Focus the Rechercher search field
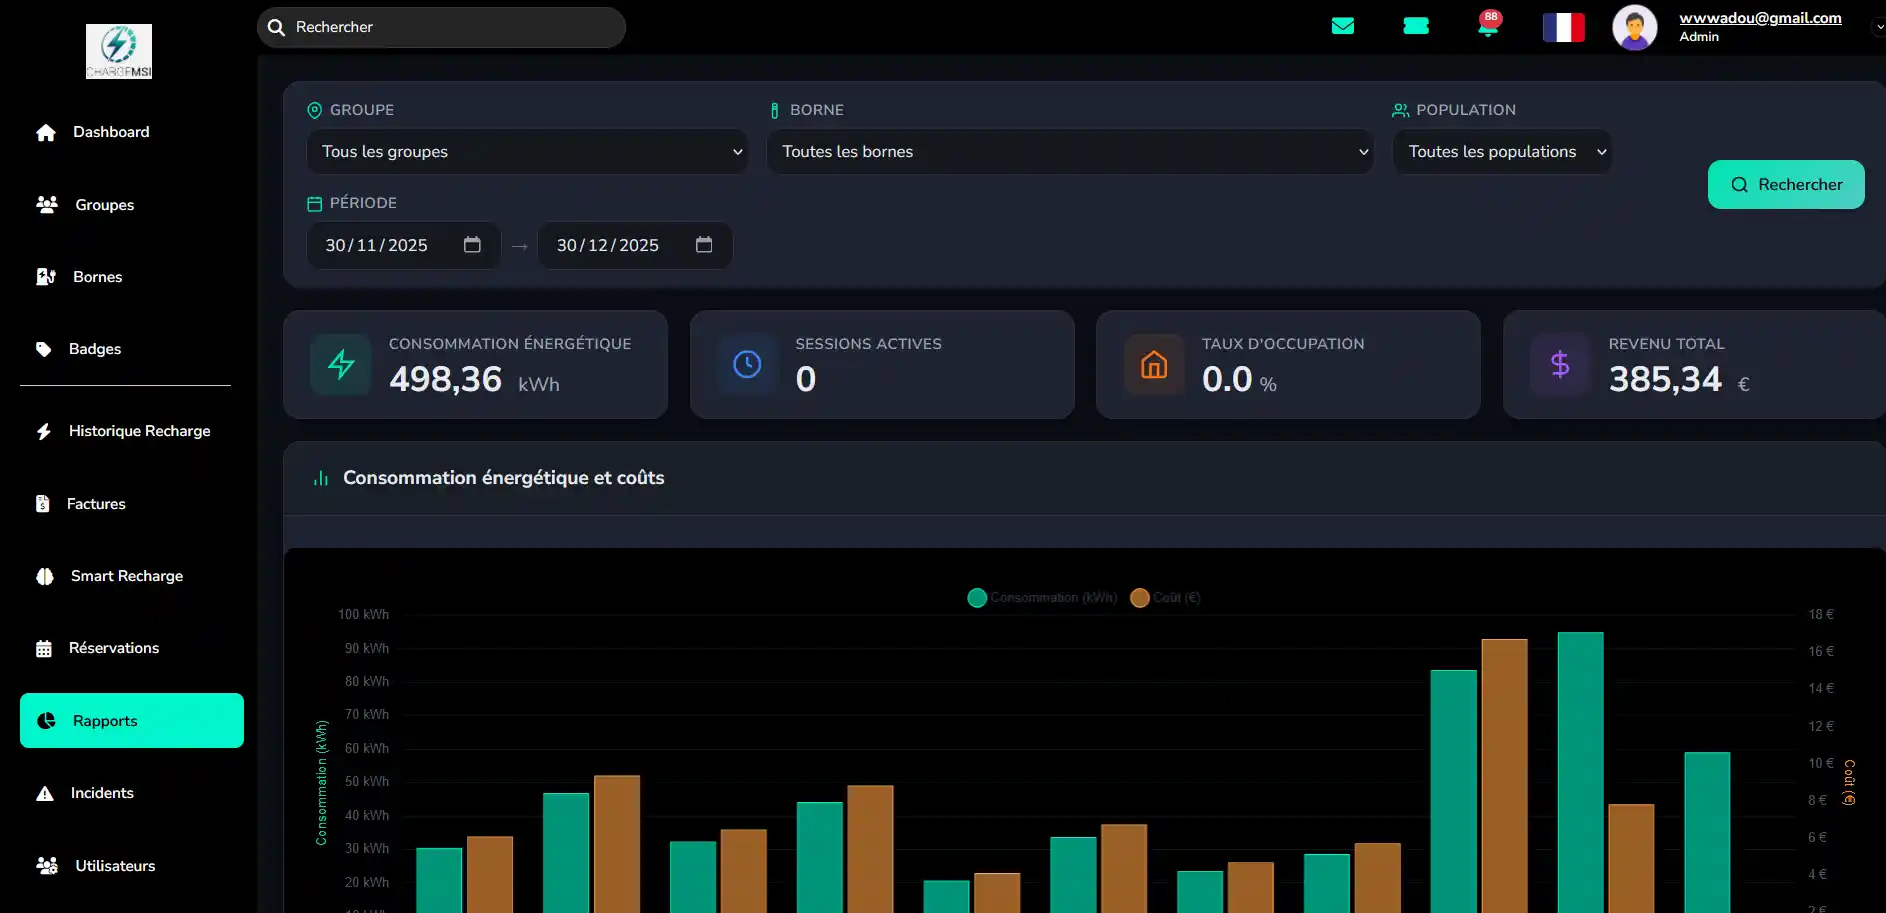This screenshot has height=913, width=1886. click(x=450, y=27)
